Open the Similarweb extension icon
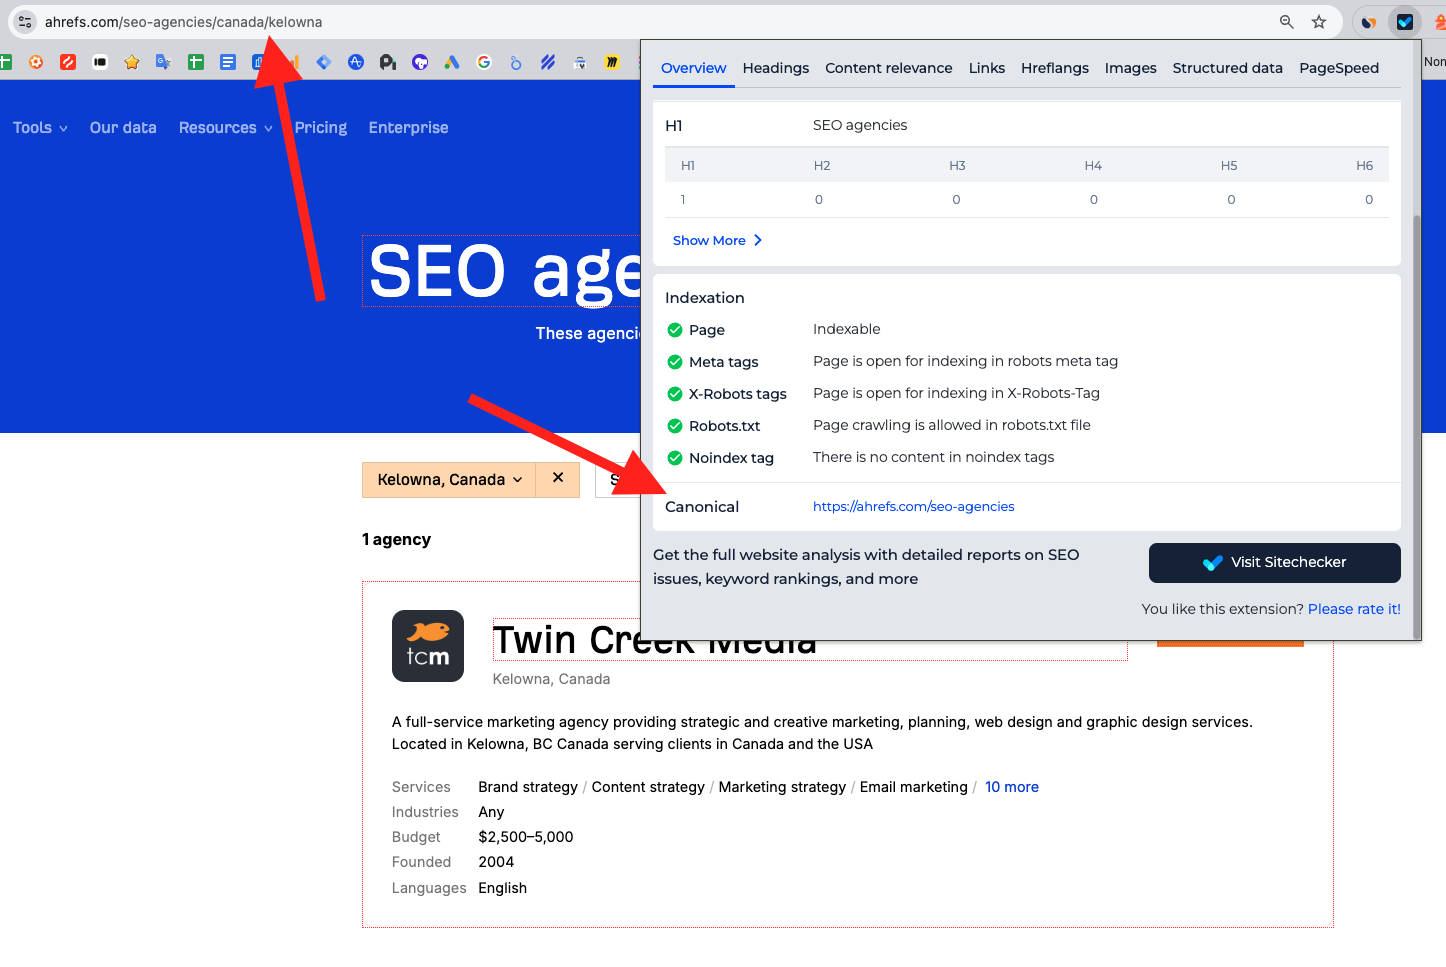Image resolution: width=1446 pixels, height=967 pixels. (1369, 22)
